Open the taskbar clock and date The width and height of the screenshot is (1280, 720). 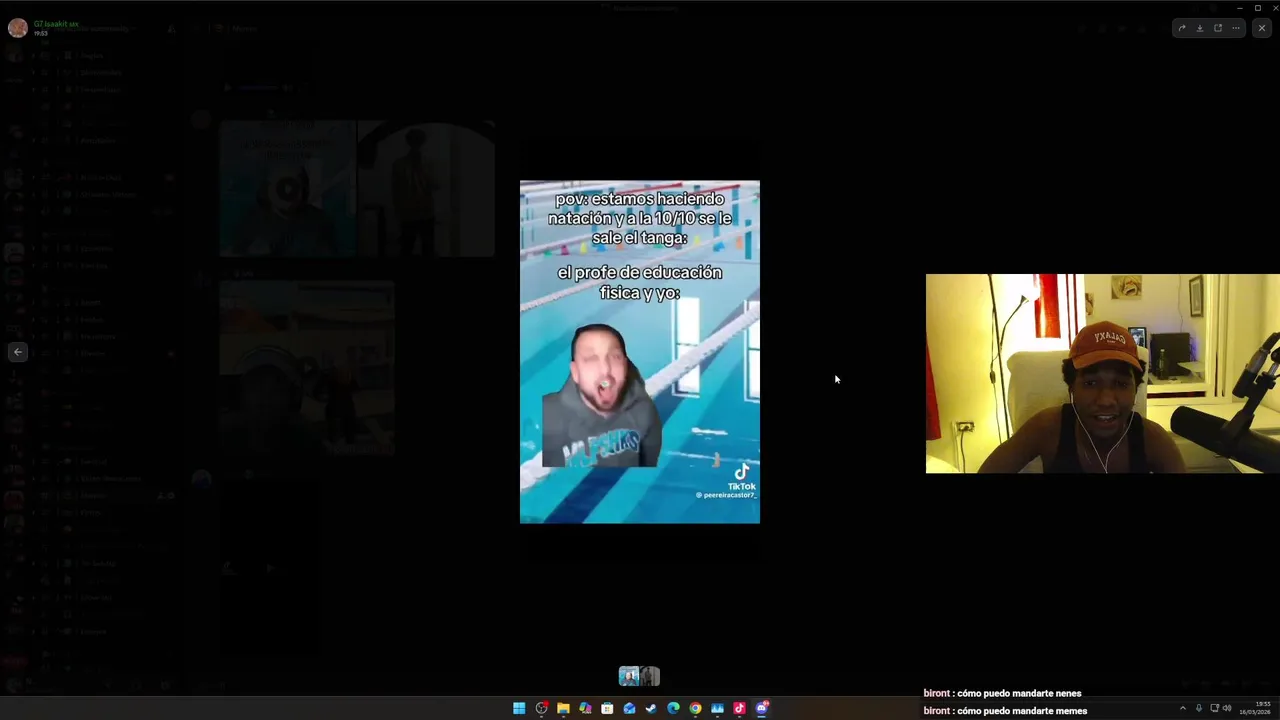point(1255,708)
